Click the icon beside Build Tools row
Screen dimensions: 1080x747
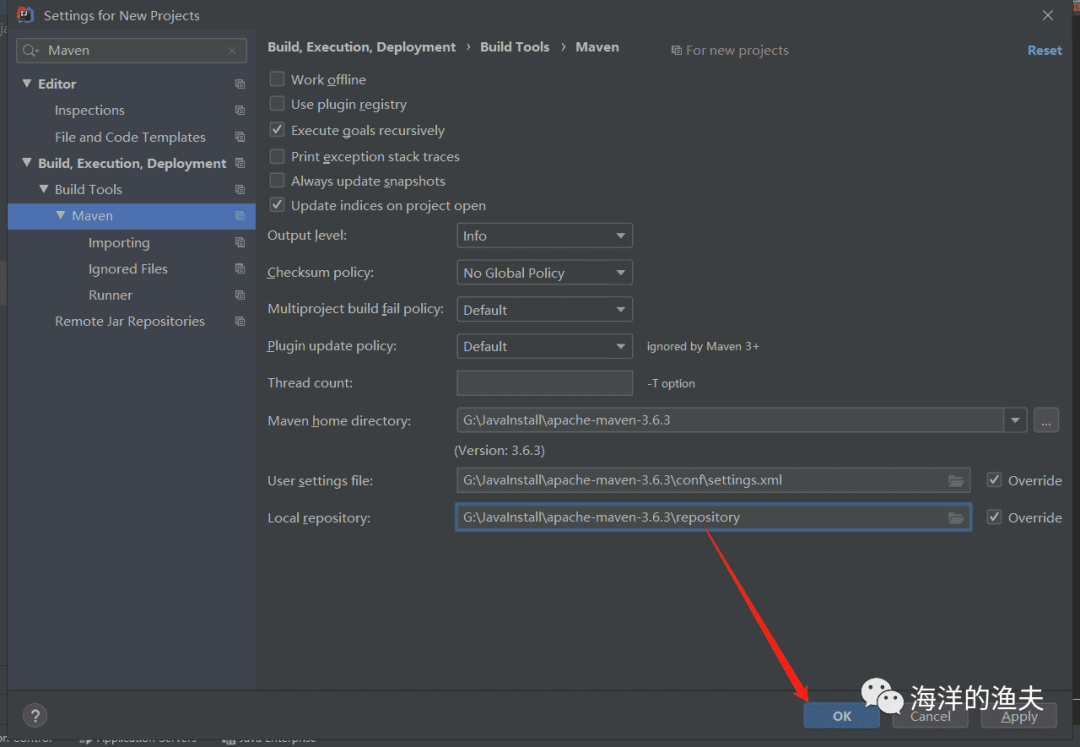[240, 189]
